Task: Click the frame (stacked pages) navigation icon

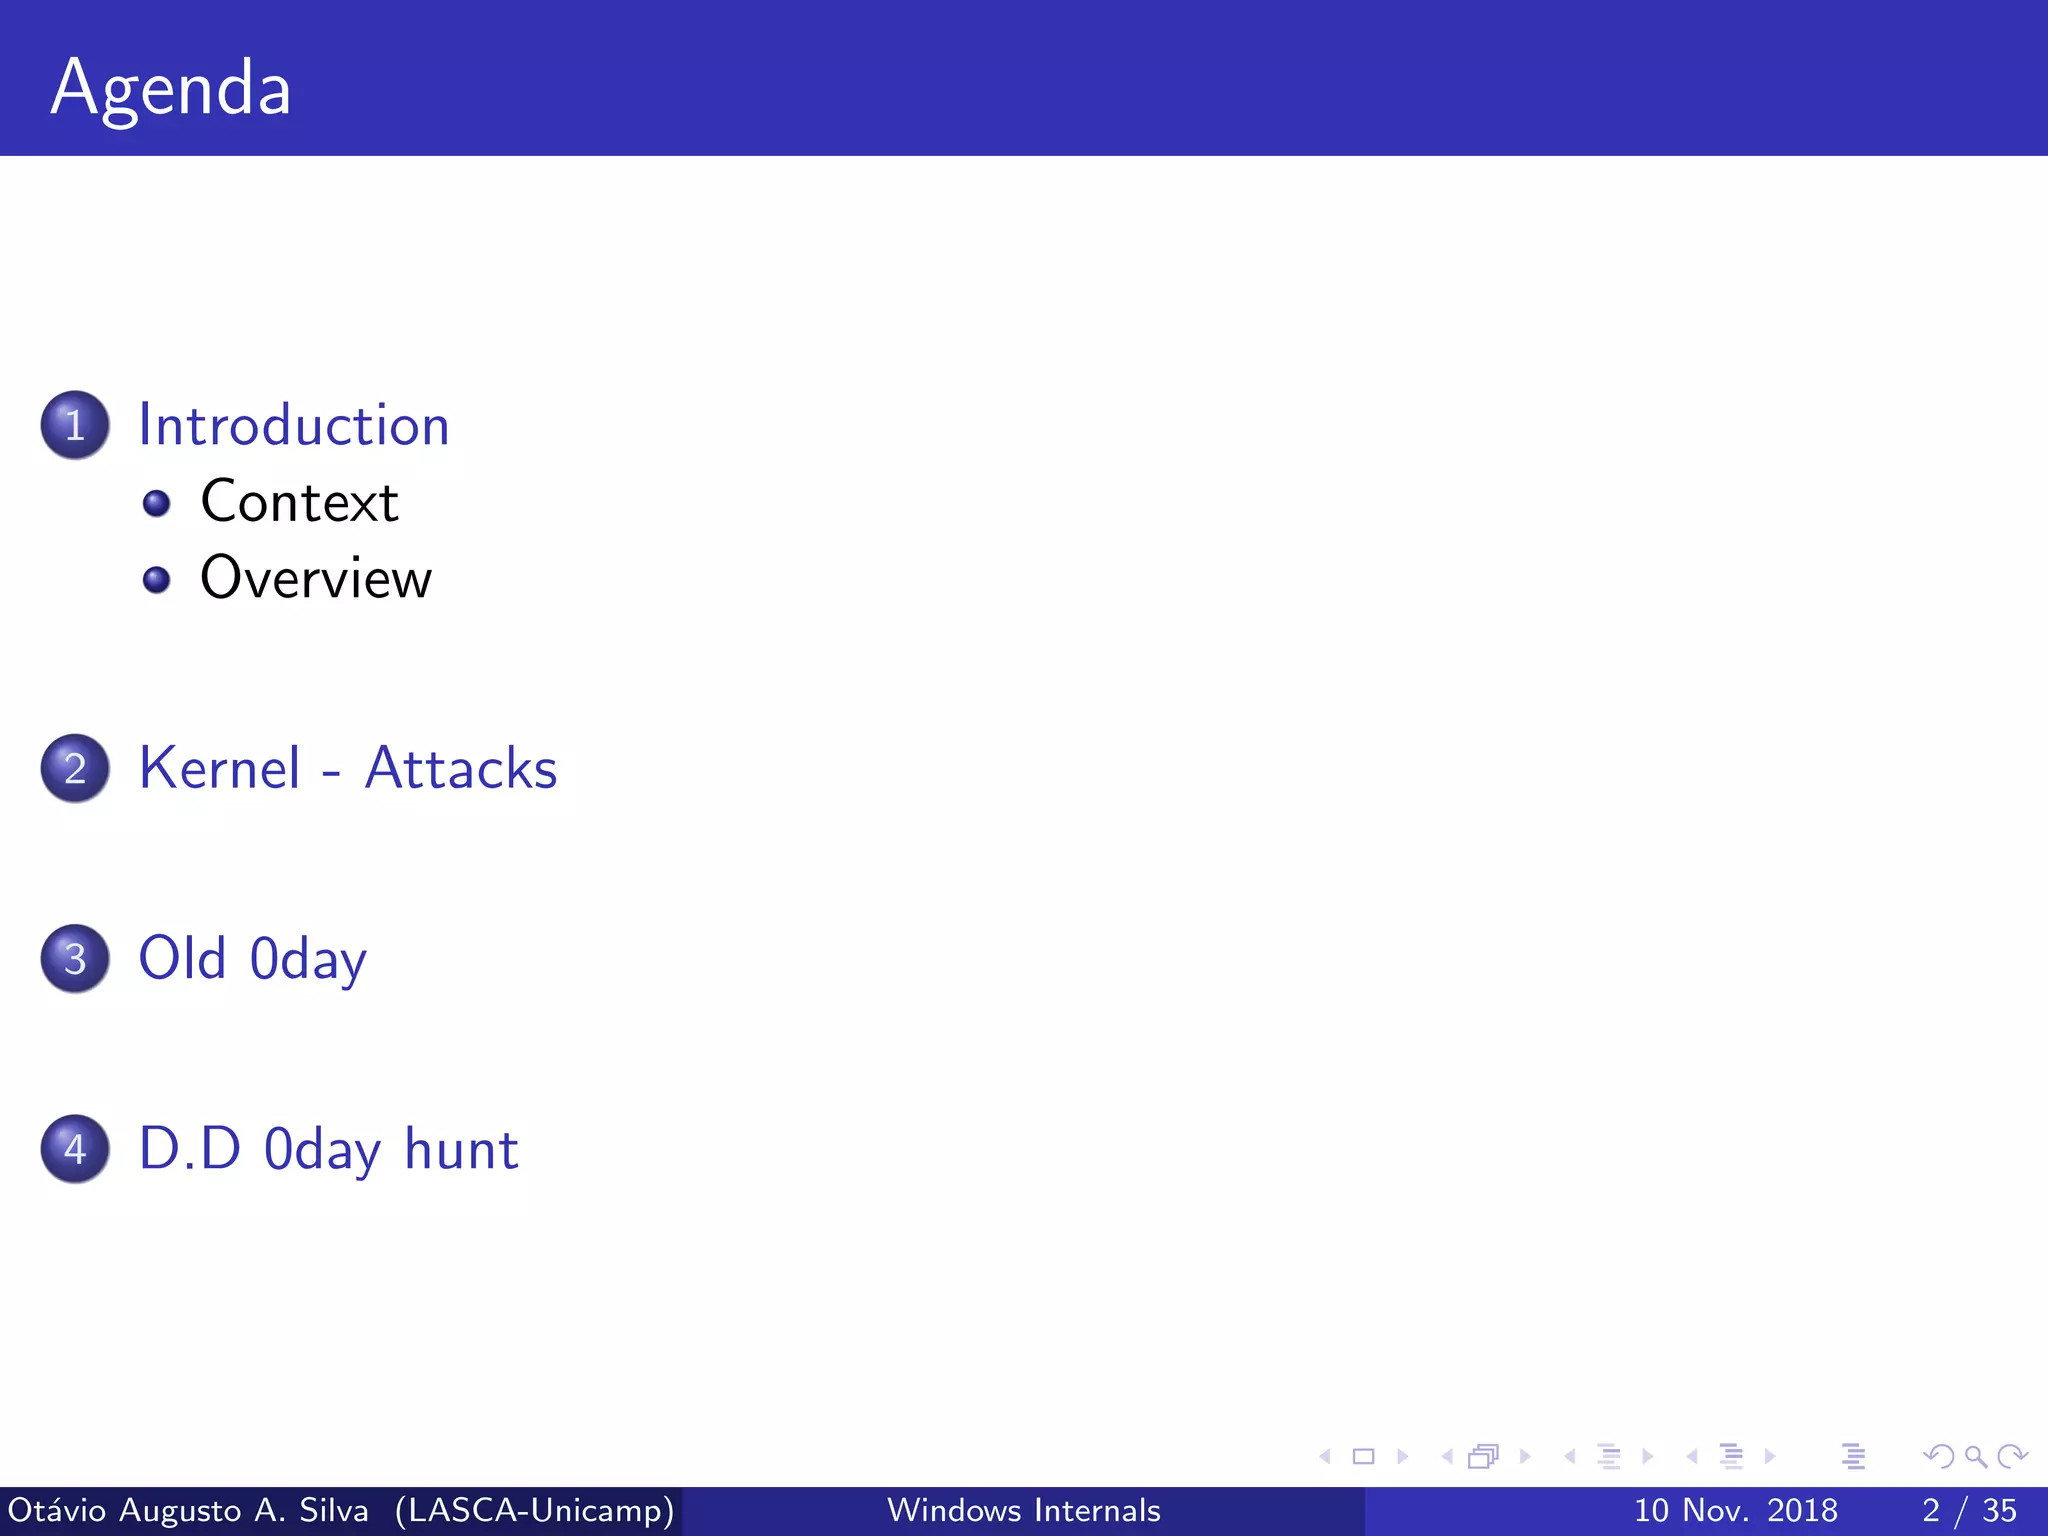Action: tap(1484, 1456)
